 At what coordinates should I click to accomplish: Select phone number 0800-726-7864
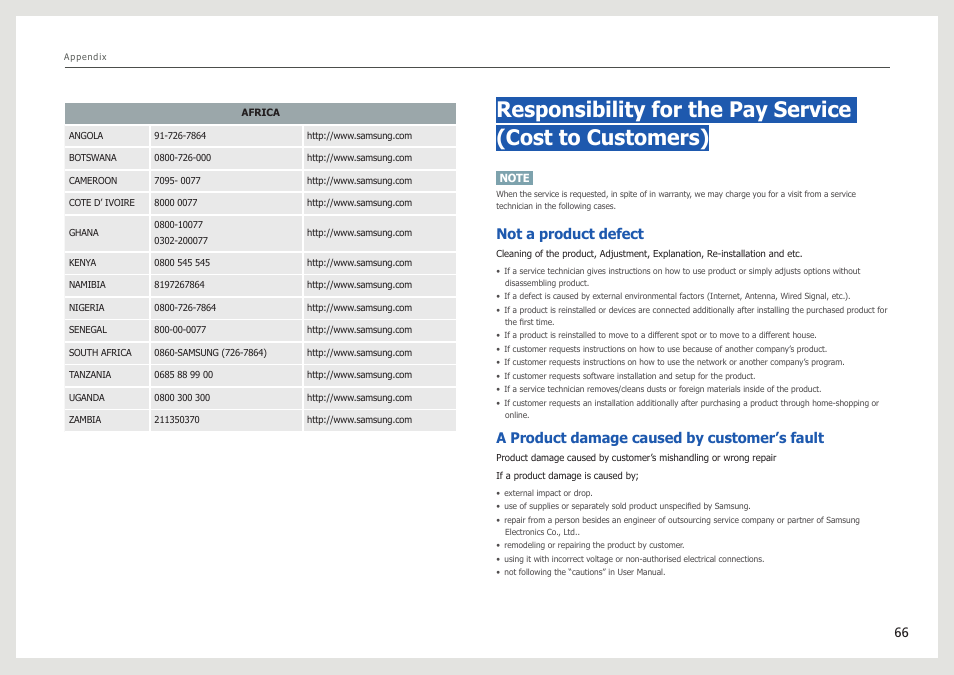185,308
